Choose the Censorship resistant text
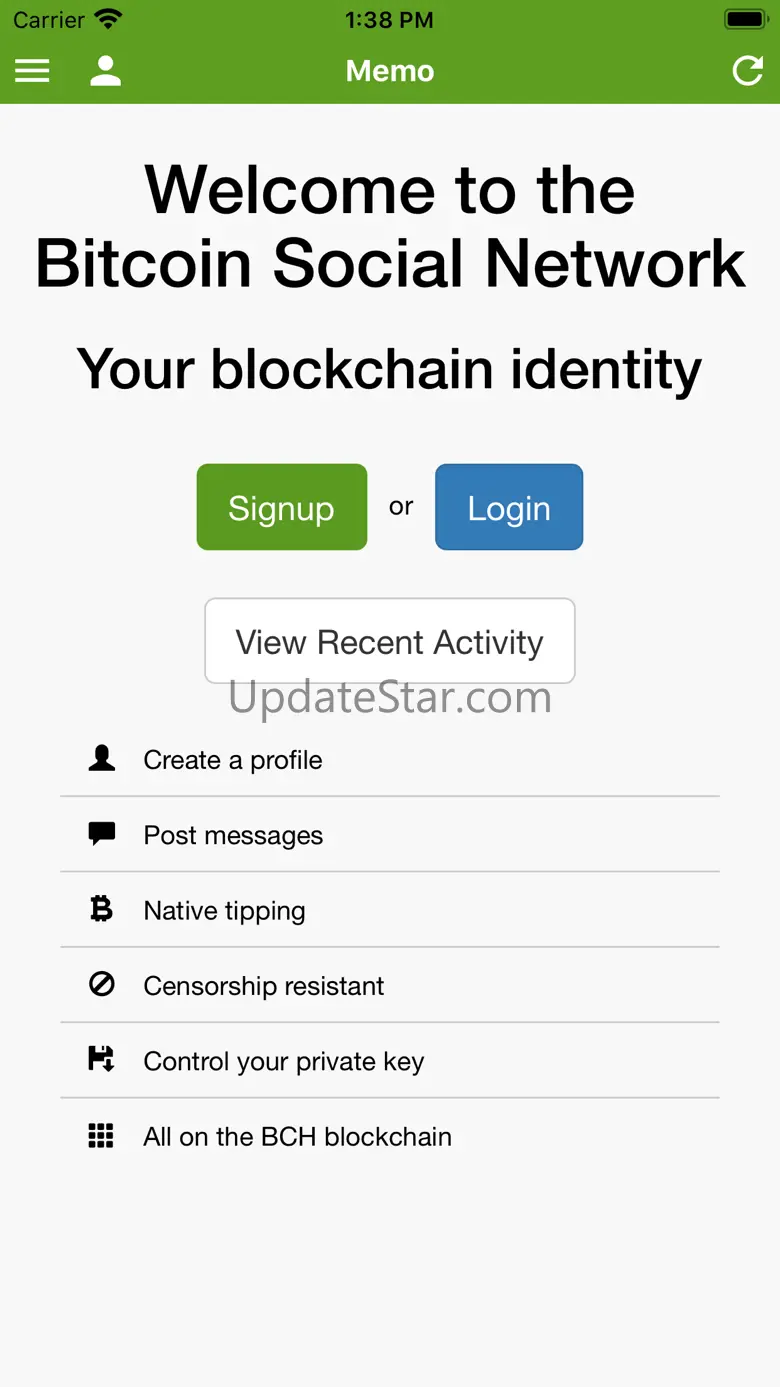780x1387 pixels. 264,986
